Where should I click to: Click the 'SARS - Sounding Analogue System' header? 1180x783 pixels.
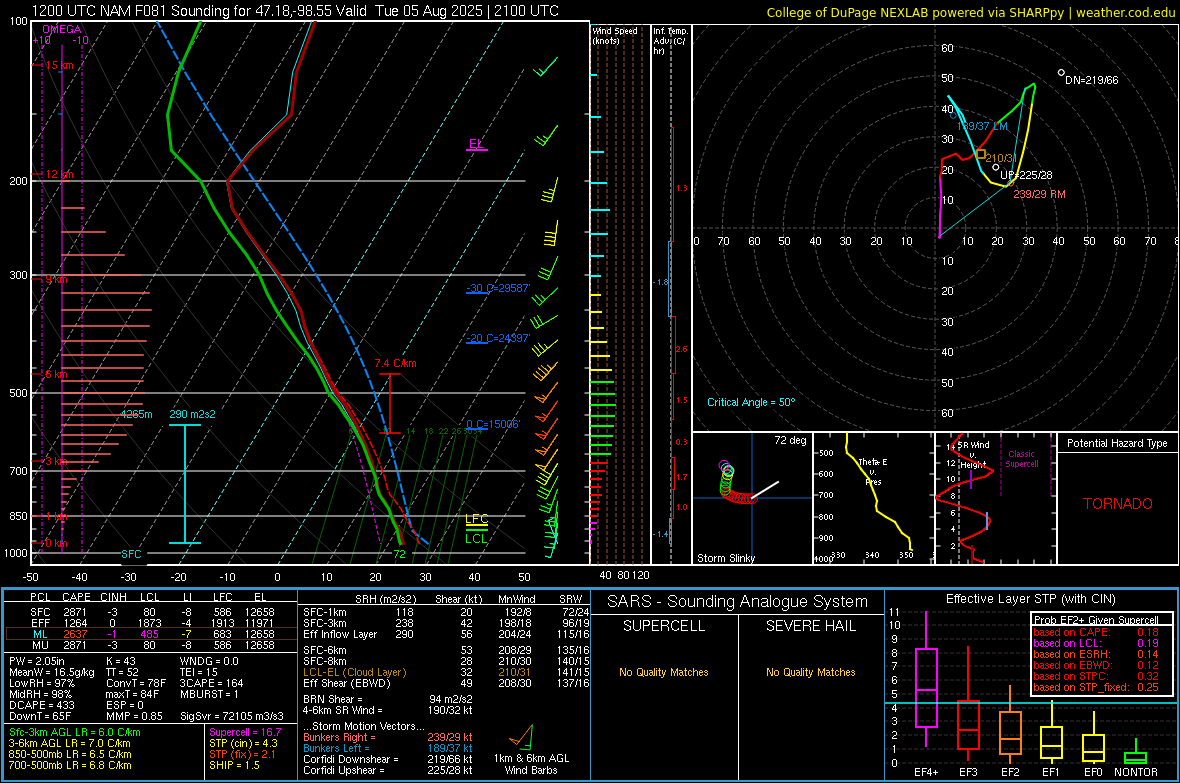(738, 601)
